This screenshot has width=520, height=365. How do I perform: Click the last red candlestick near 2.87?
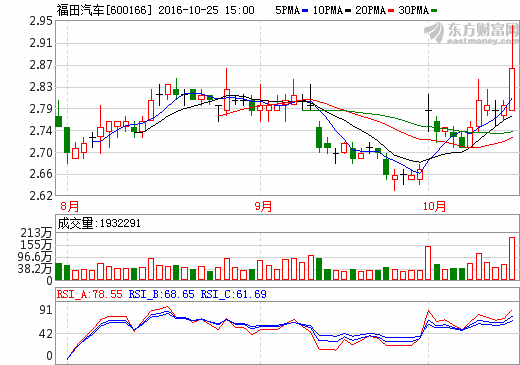tap(512, 89)
